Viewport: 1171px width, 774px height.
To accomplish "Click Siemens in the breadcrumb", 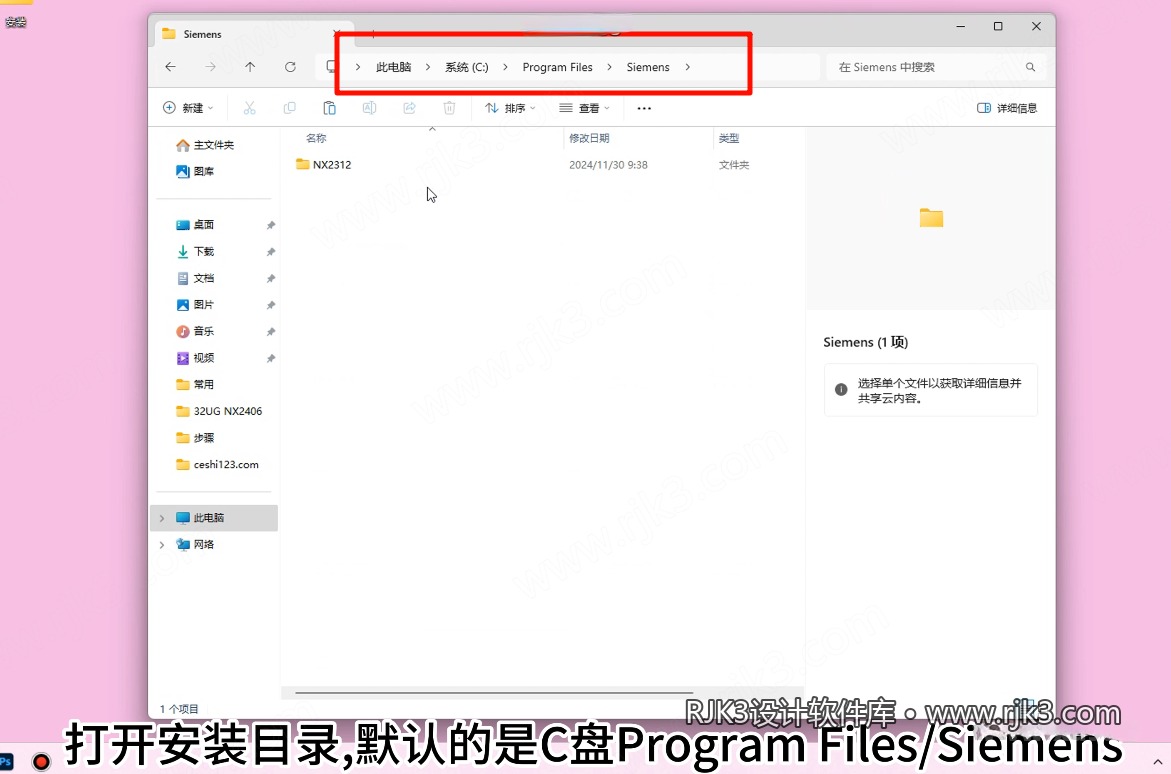I will (648, 67).
